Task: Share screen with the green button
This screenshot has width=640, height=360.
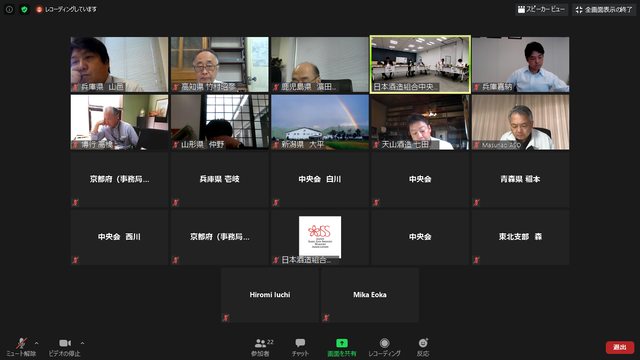Action: click(342, 347)
